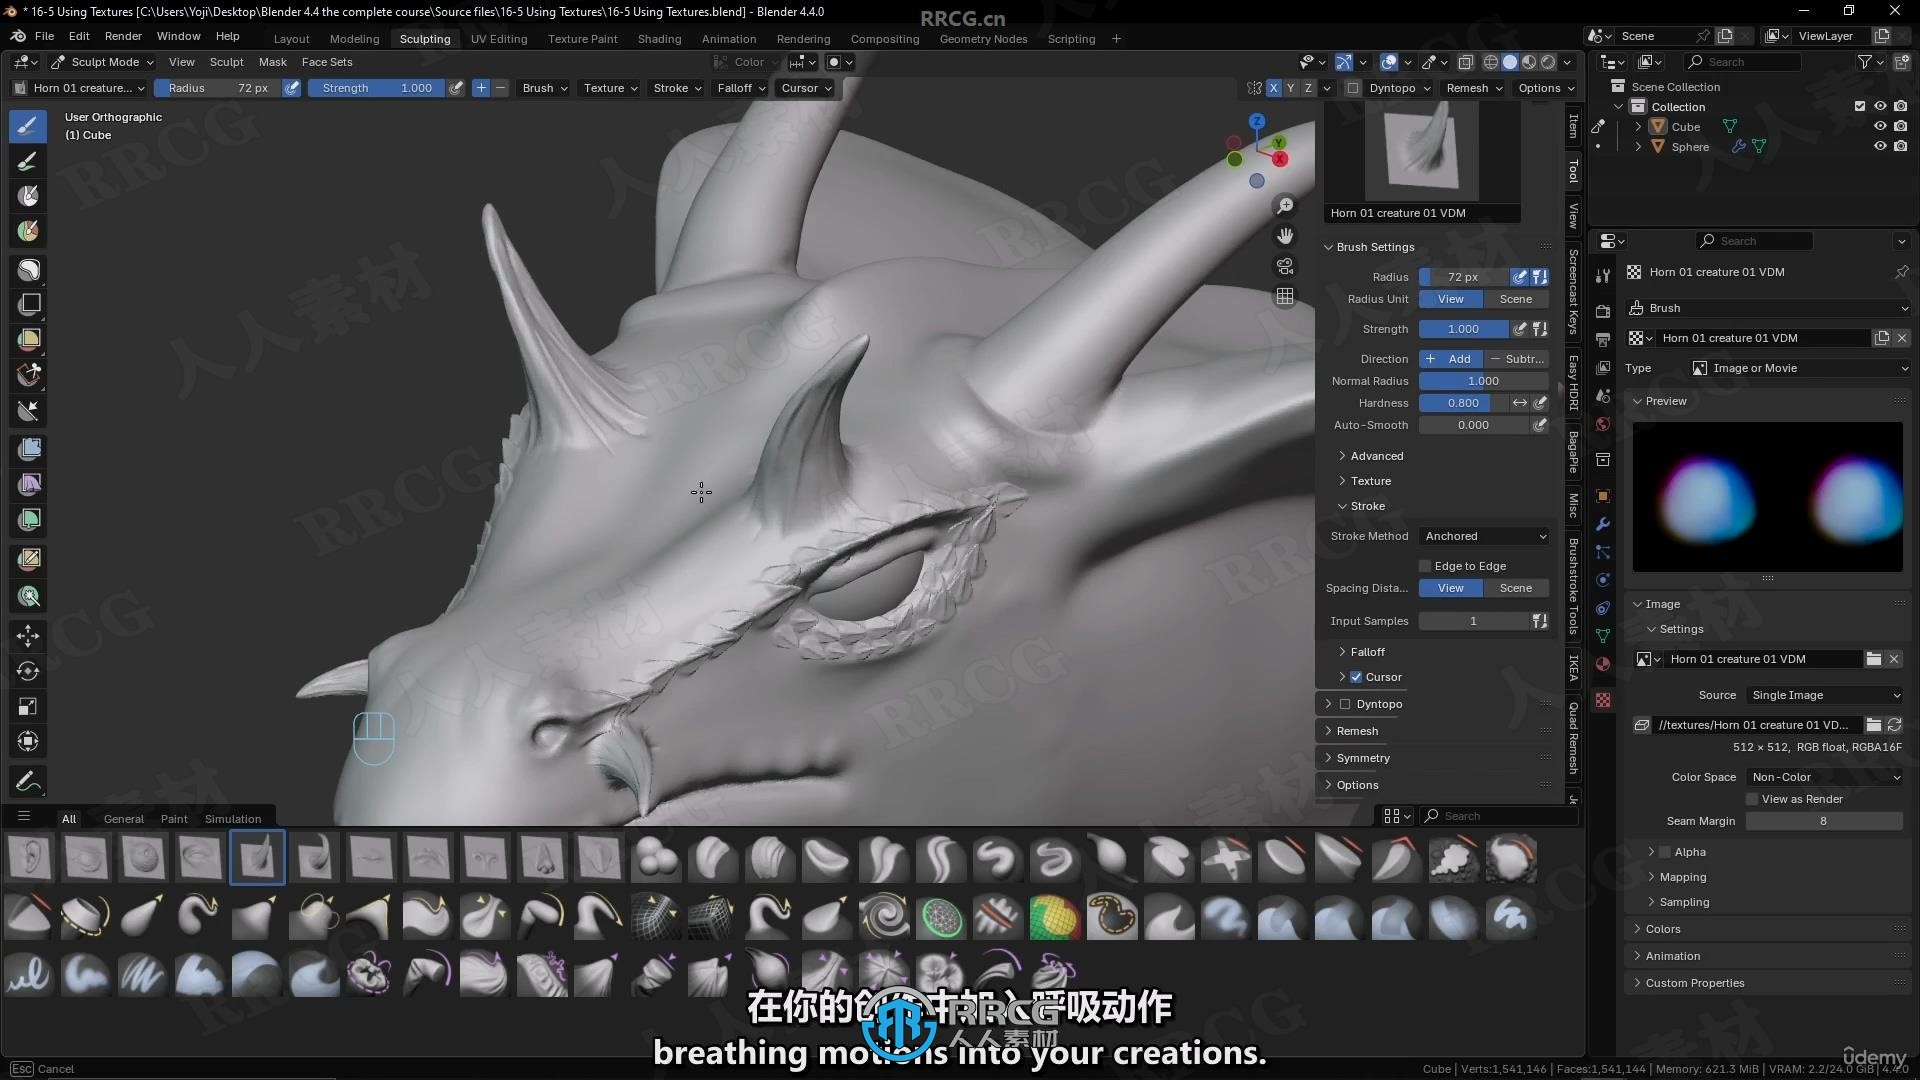
Task: Toggle the Cursor checkbox
Action: tap(1357, 677)
